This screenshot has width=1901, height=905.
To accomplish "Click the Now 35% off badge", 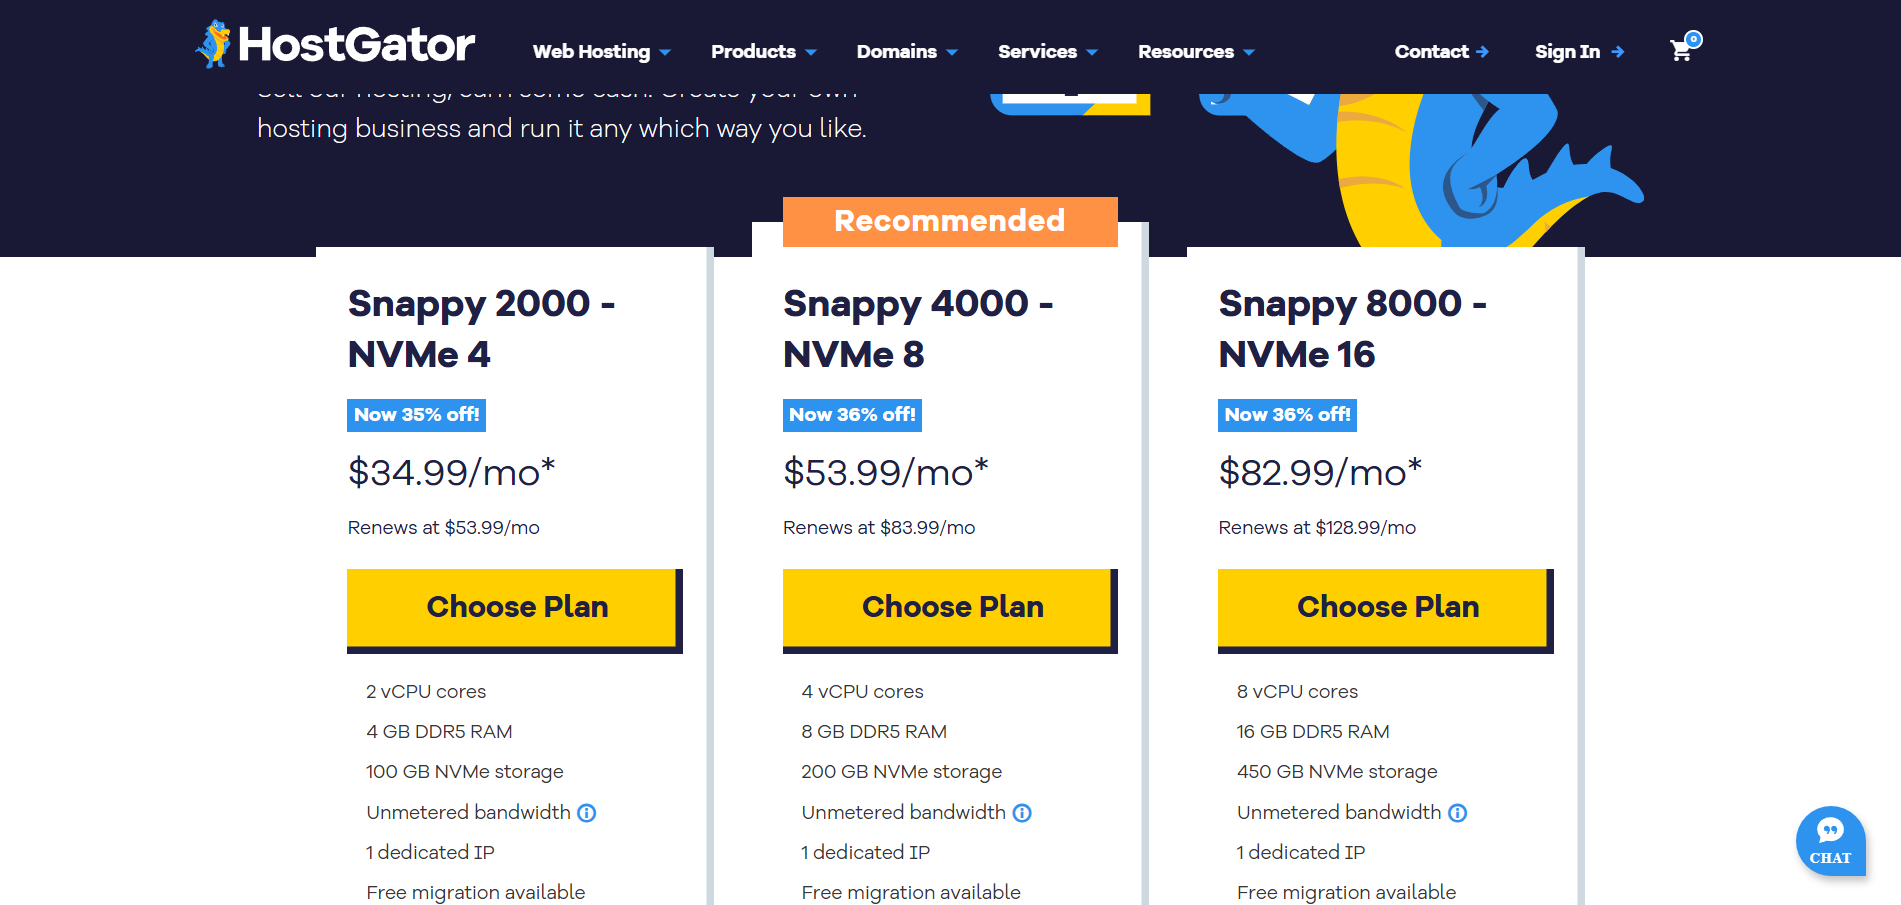I will point(416,415).
